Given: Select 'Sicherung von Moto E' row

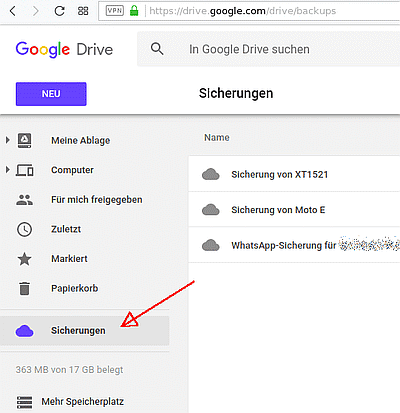Looking at the screenshot, I should (x=294, y=210).
